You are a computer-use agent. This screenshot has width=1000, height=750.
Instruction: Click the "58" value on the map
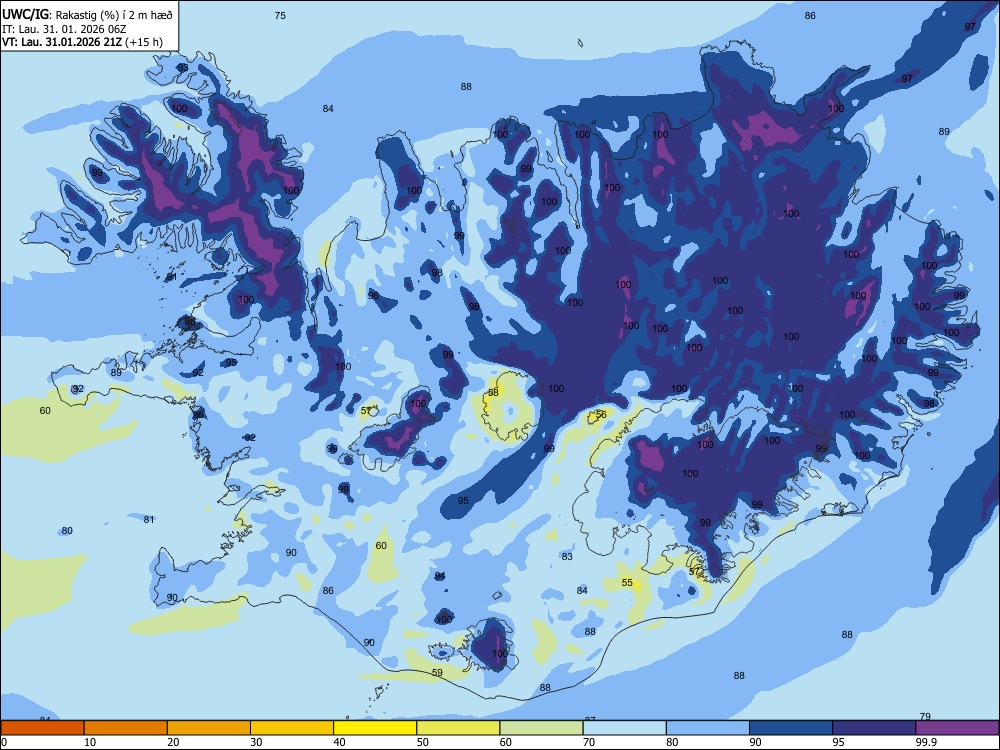(493, 393)
